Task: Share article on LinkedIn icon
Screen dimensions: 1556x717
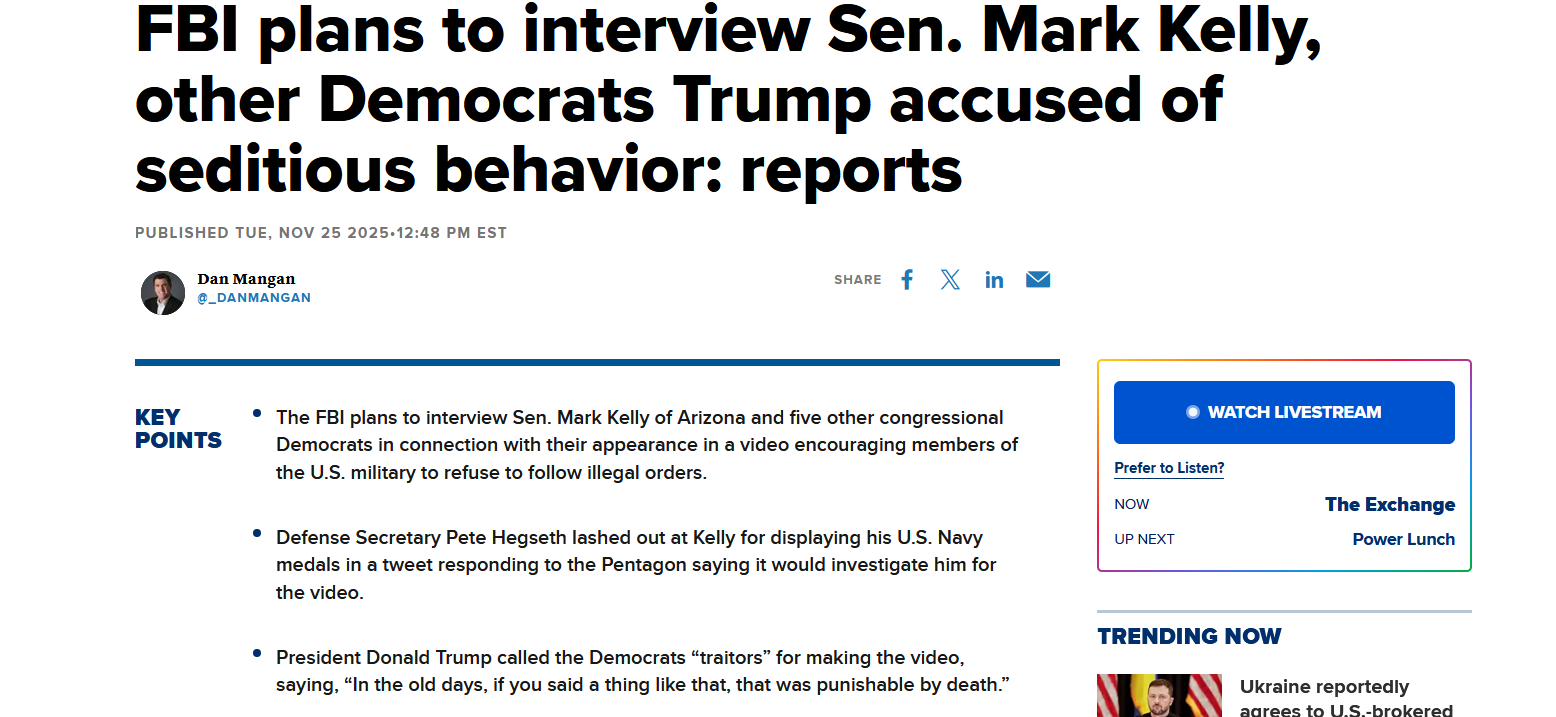Action: (x=994, y=280)
